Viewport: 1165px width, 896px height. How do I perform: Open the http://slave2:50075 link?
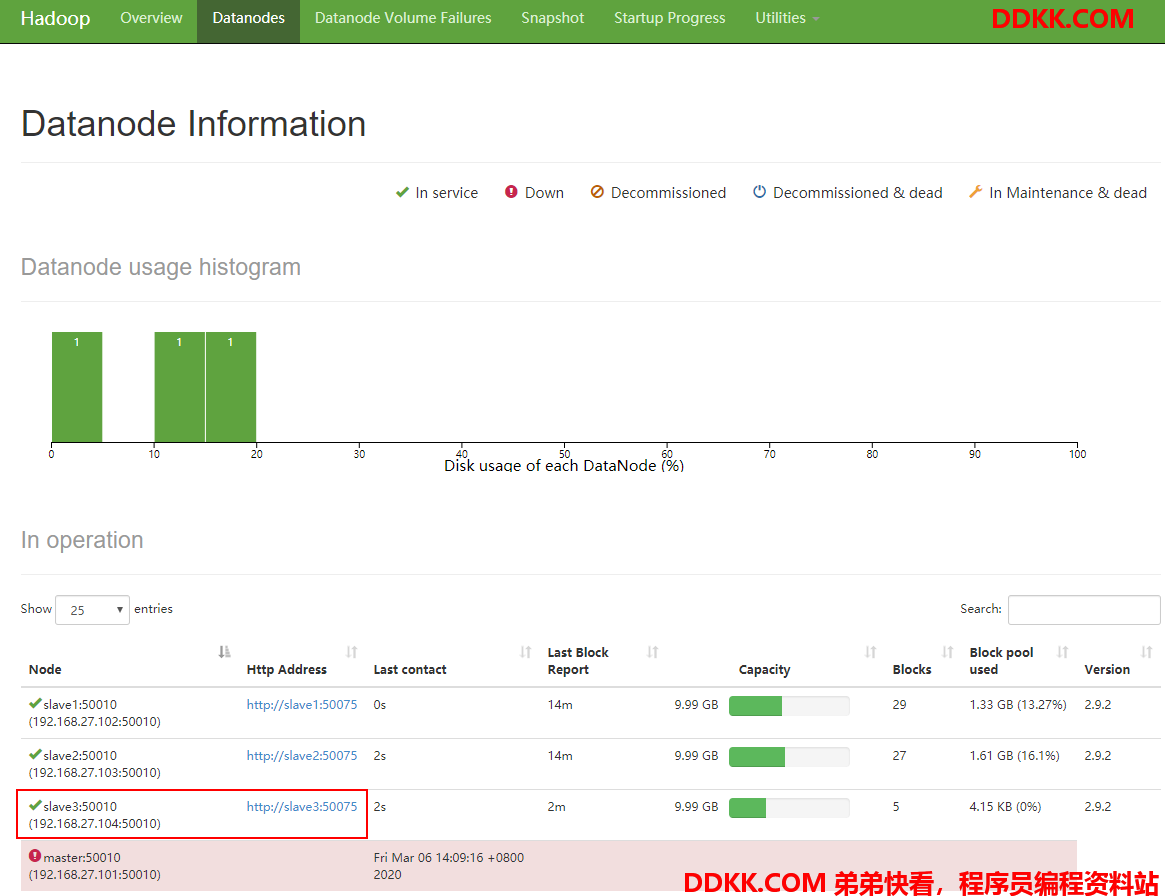point(302,756)
